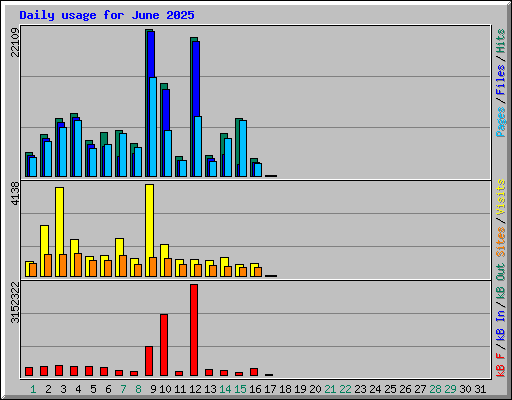This screenshot has width=512, height=400.
Task: Click day 27 on the x-axis
Action: coord(421,389)
